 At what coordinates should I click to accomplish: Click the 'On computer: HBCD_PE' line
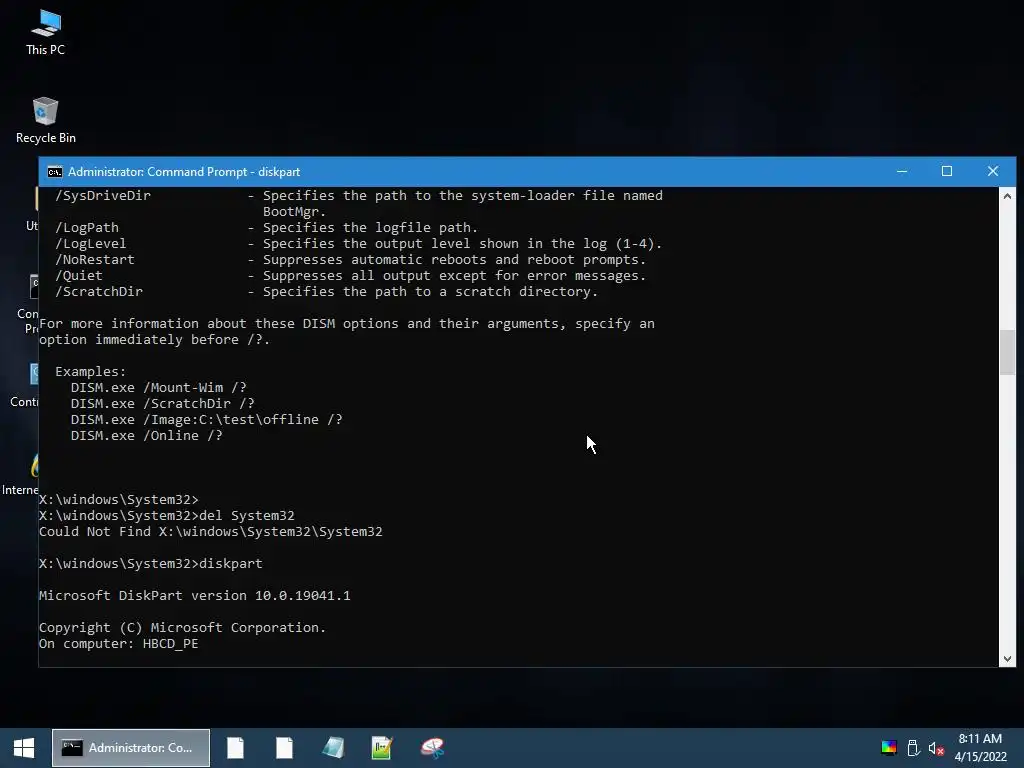pyautogui.click(x=118, y=643)
